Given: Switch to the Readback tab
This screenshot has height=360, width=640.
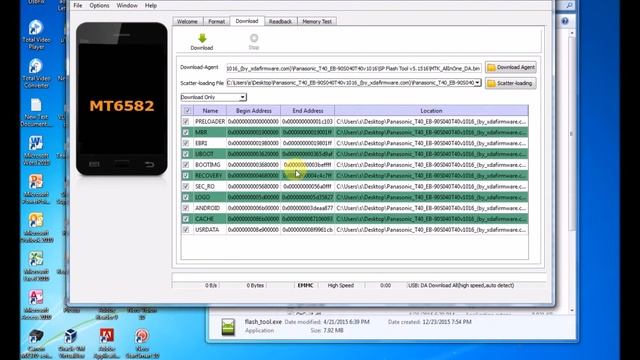Looking at the screenshot, I should click(x=280, y=21).
